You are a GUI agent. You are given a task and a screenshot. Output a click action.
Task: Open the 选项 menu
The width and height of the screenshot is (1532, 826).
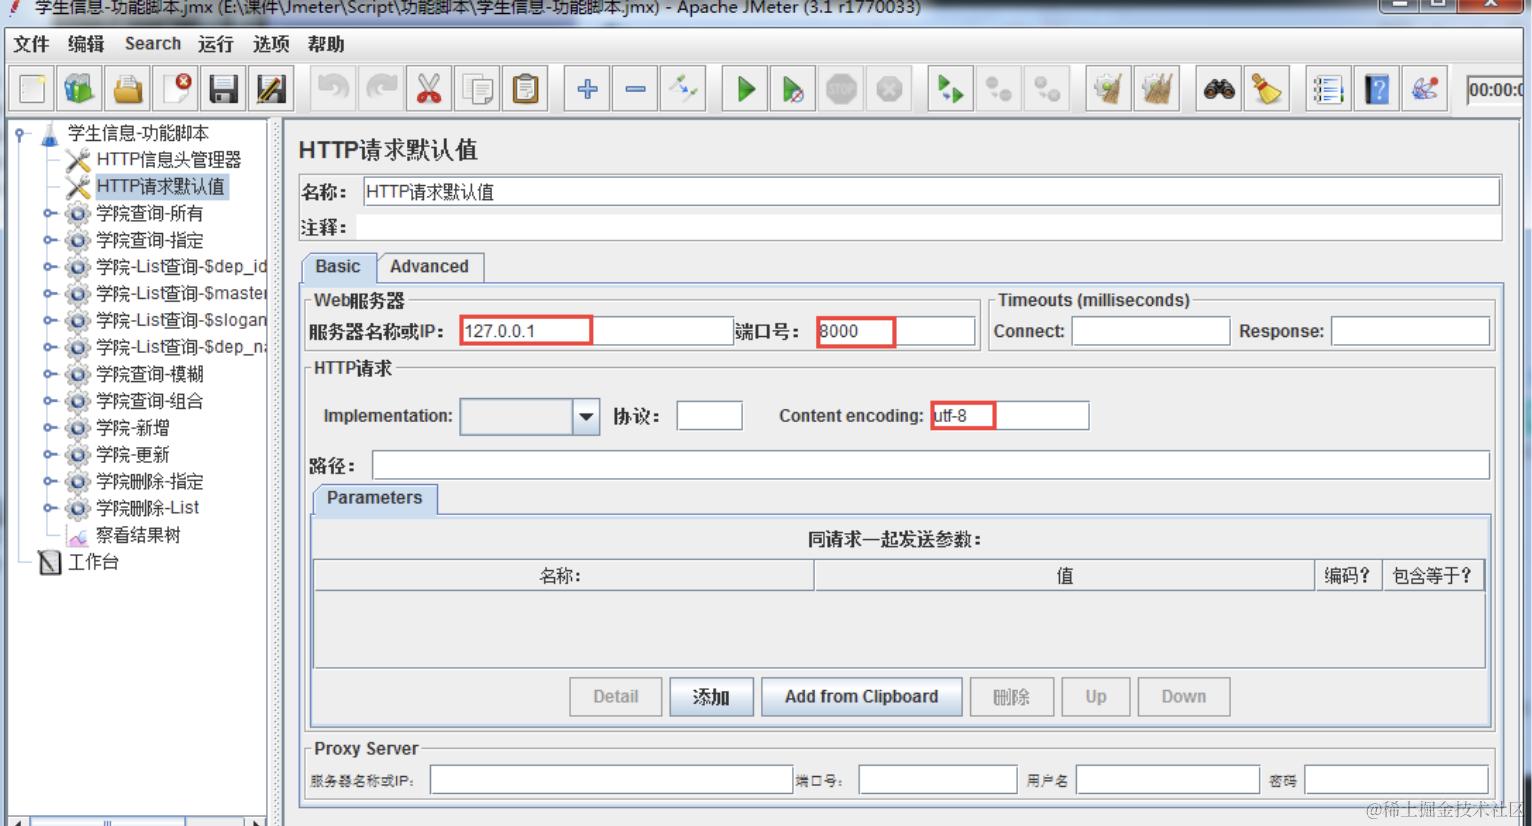(x=271, y=44)
